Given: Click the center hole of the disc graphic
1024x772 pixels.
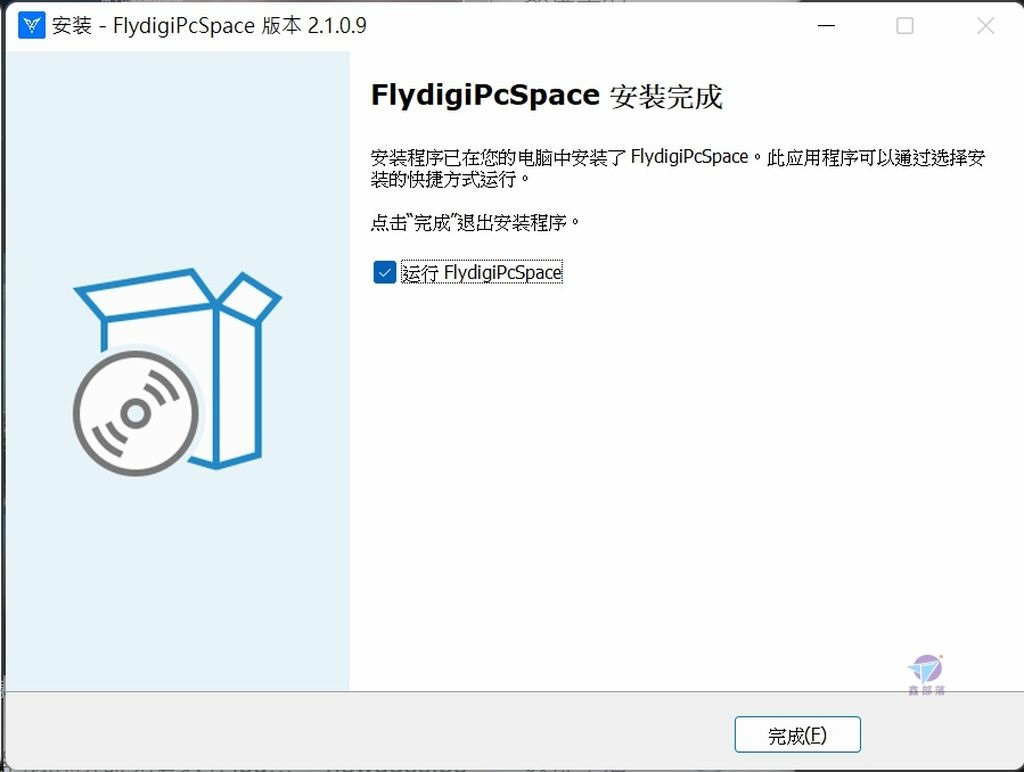Looking at the screenshot, I should (x=135, y=413).
